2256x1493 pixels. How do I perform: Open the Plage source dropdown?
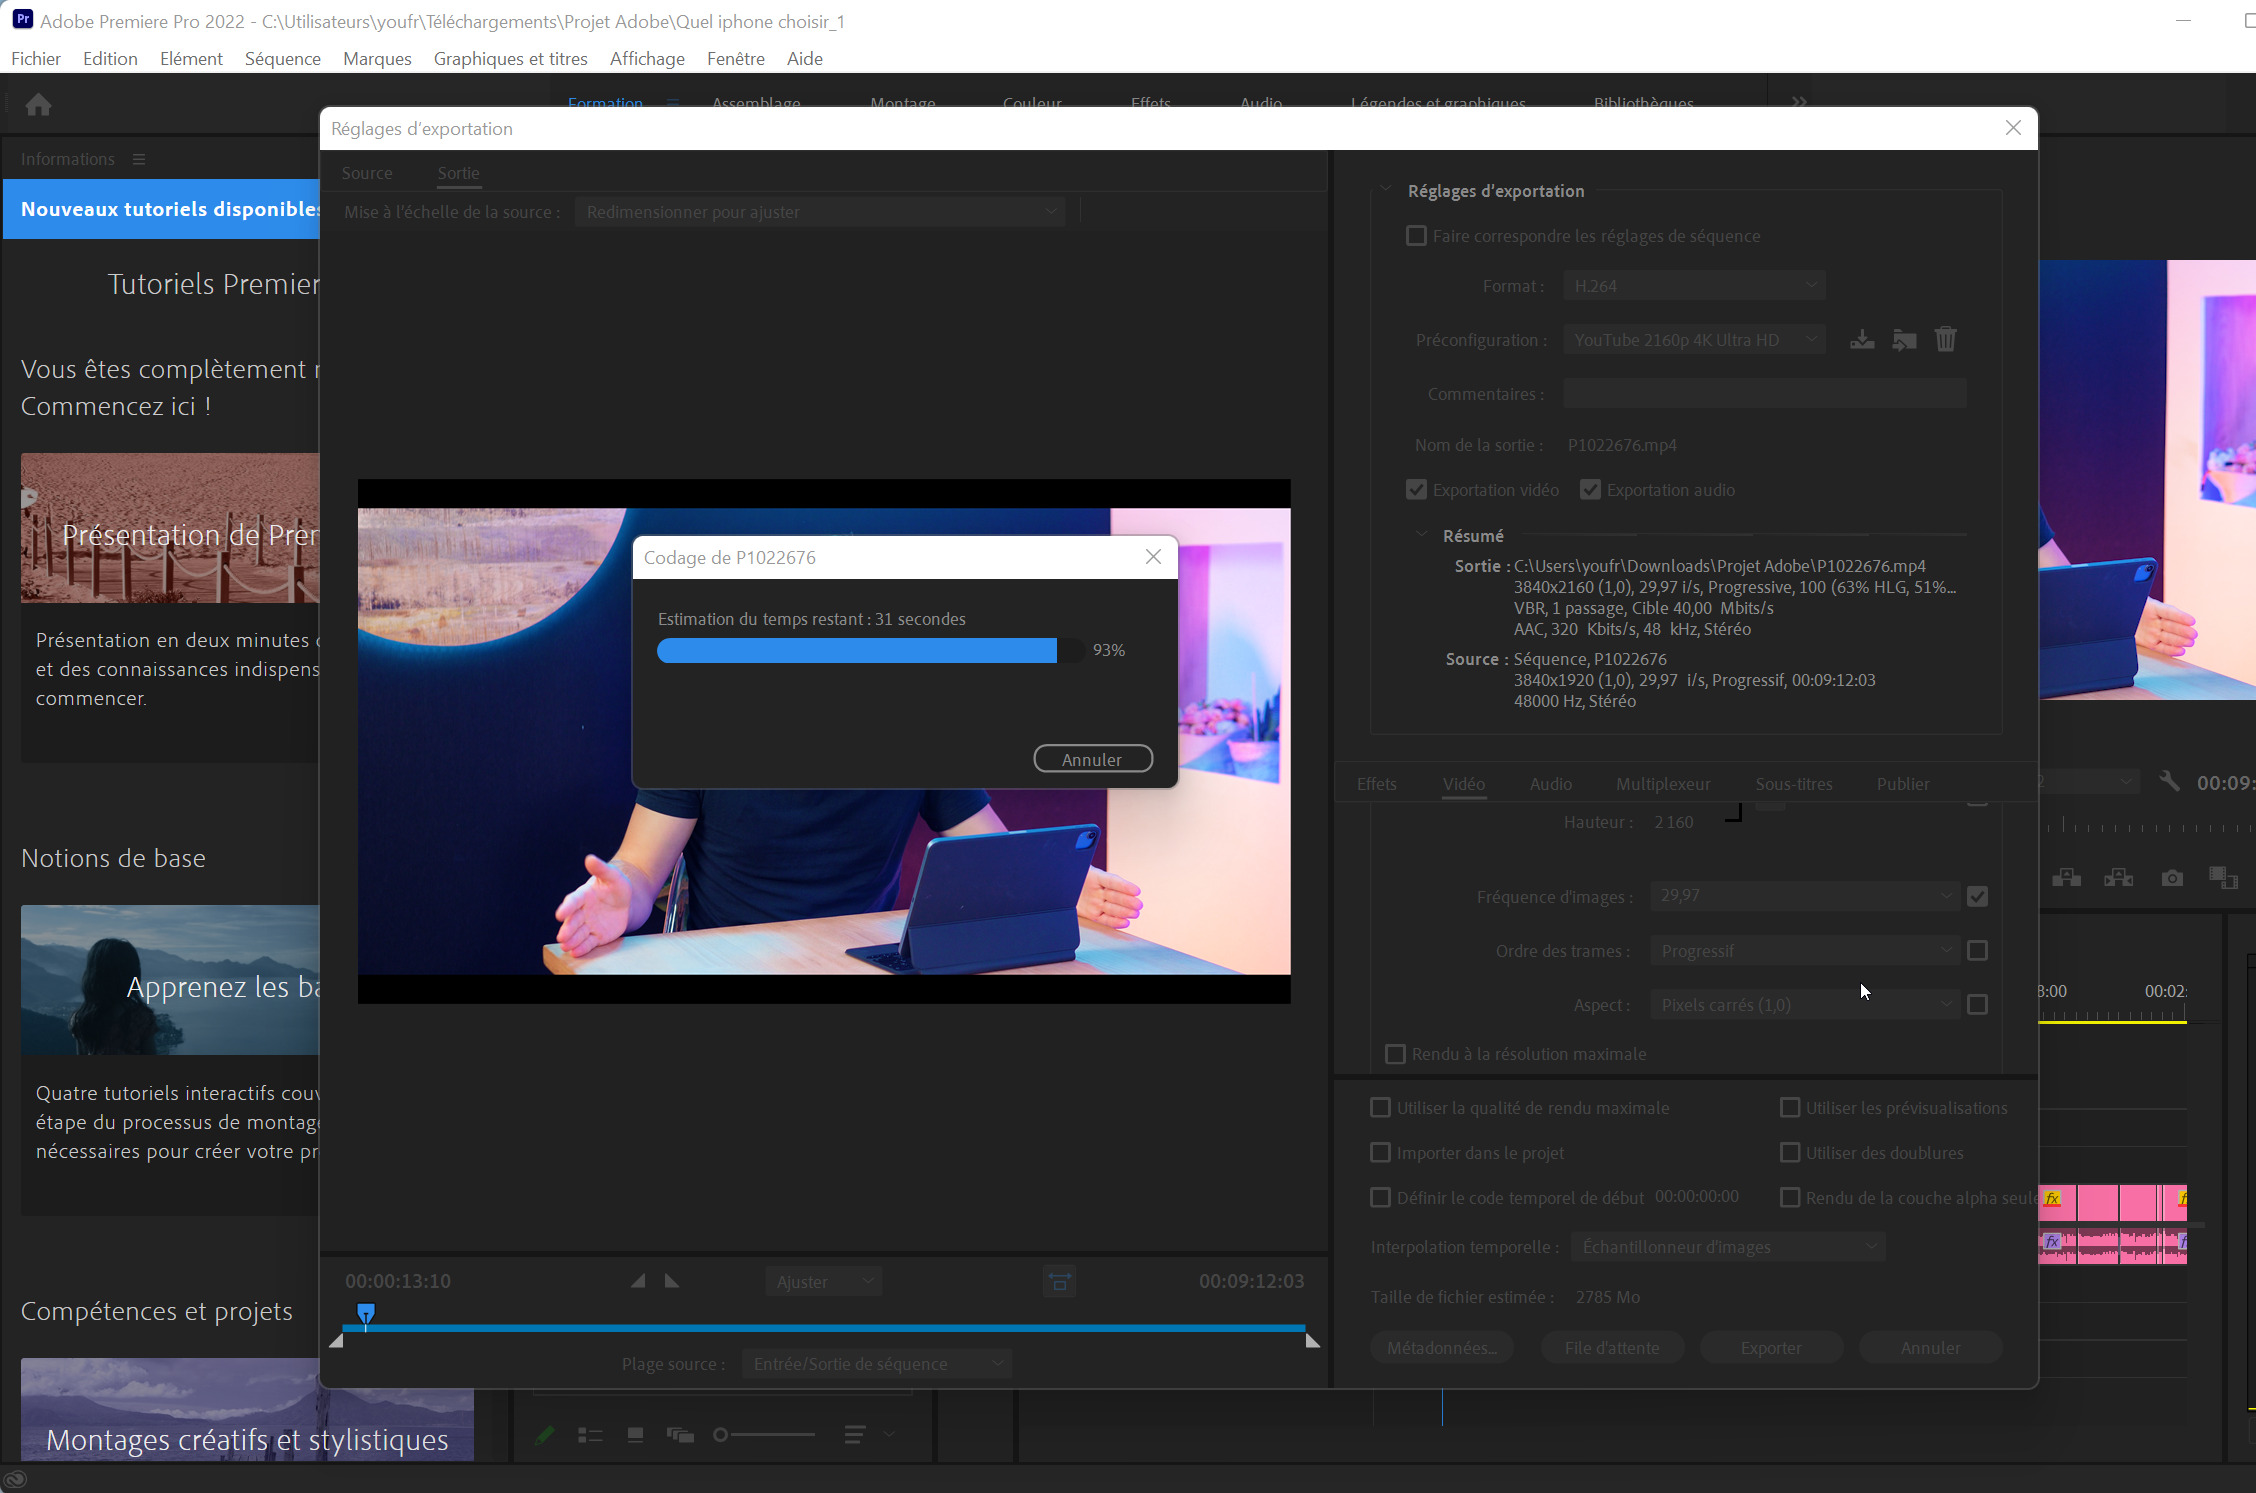[x=877, y=1364]
